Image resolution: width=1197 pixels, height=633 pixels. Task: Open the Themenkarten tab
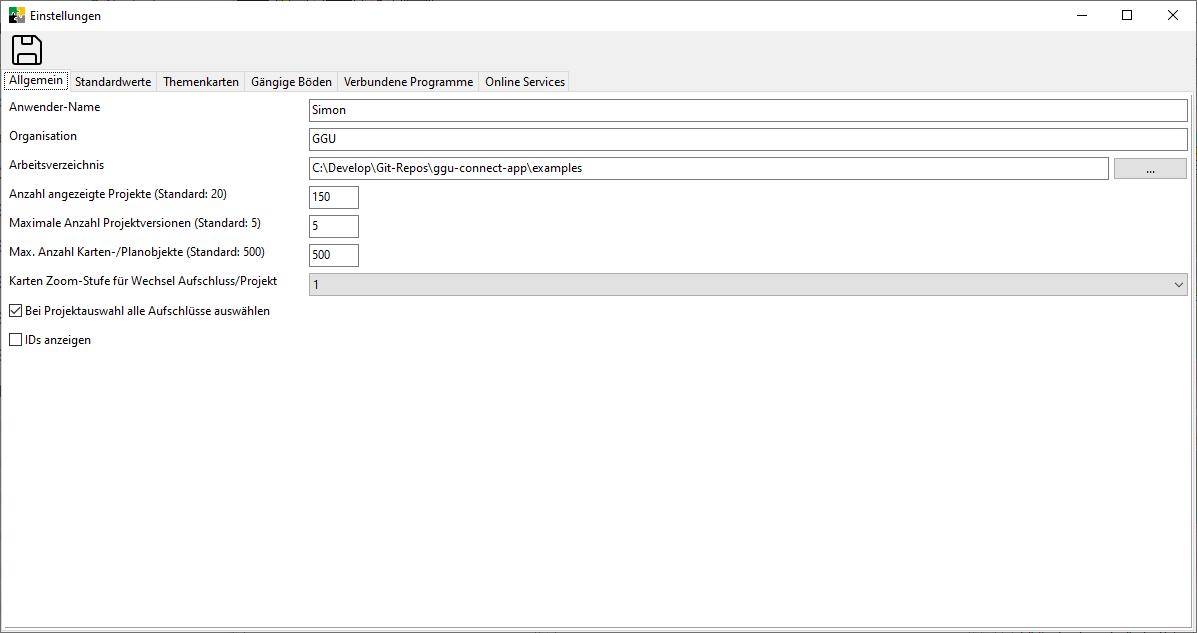pyautogui.click(x=201, y=82)
